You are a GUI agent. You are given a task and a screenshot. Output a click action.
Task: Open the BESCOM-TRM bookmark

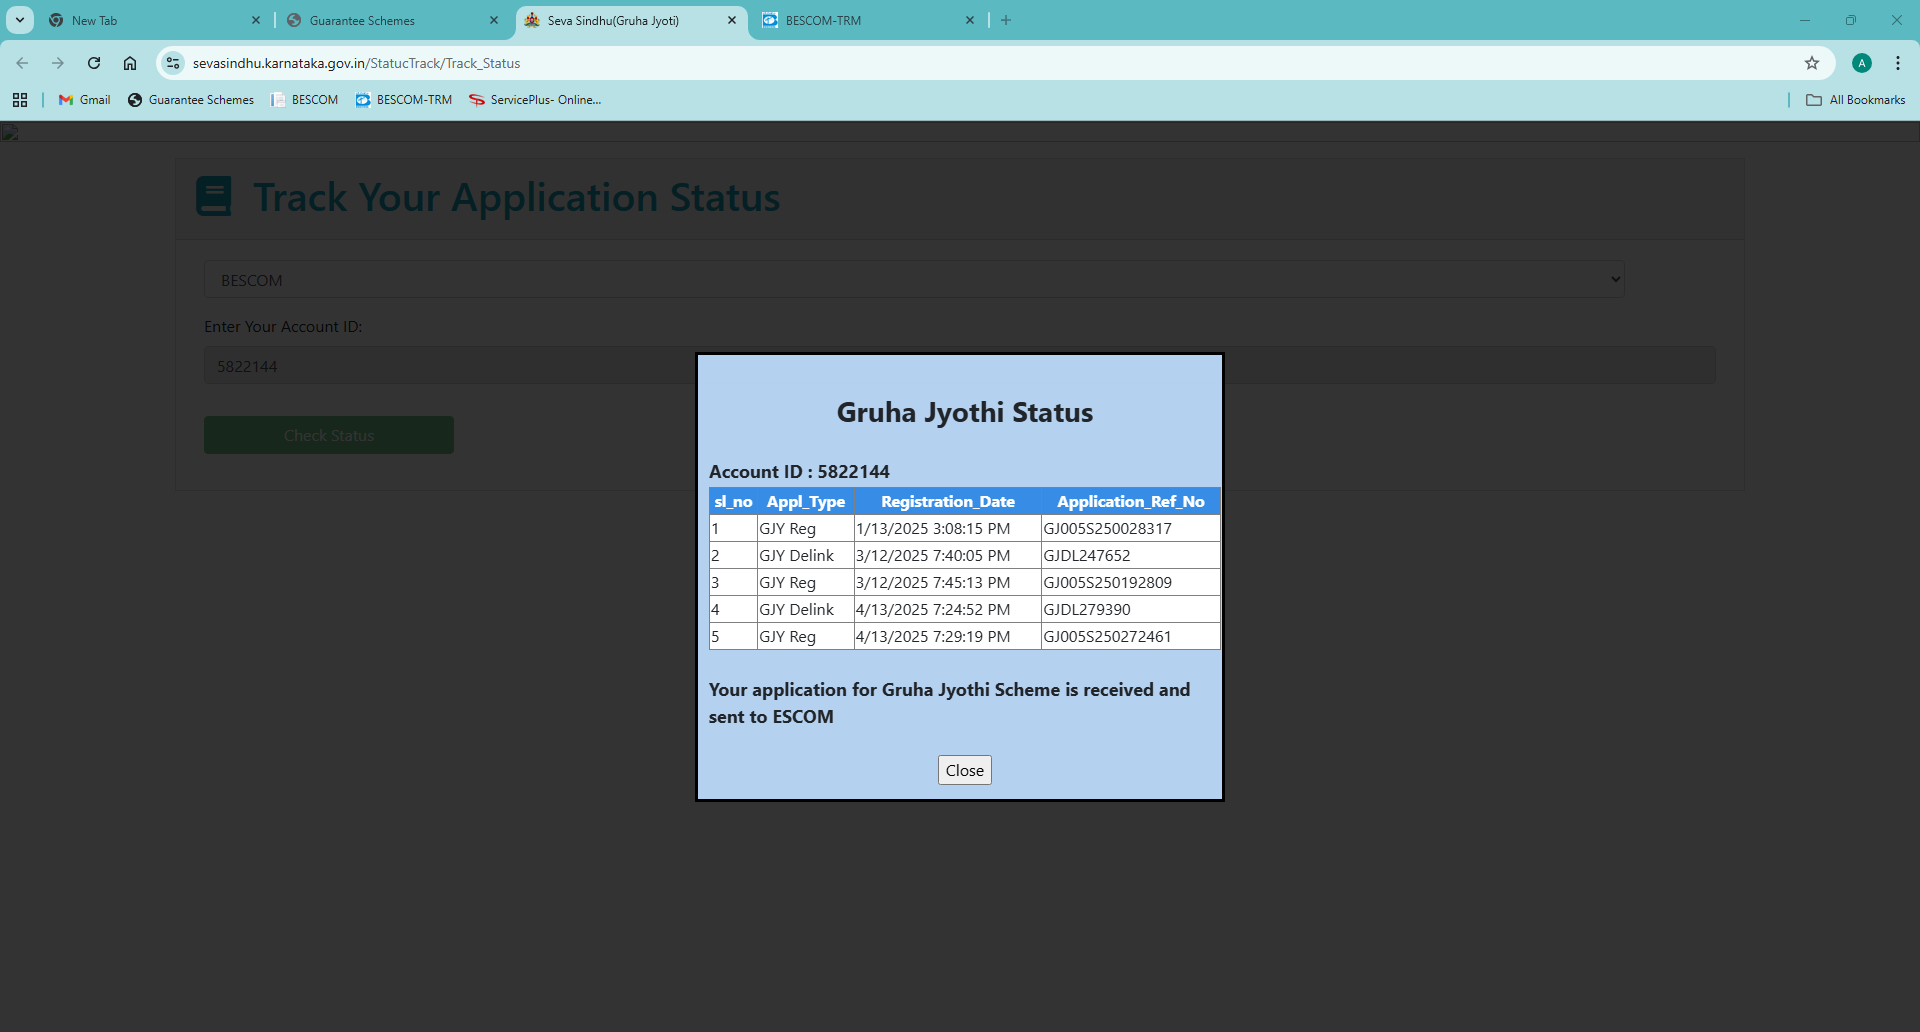pyautogui.click(x=404, y=100)
